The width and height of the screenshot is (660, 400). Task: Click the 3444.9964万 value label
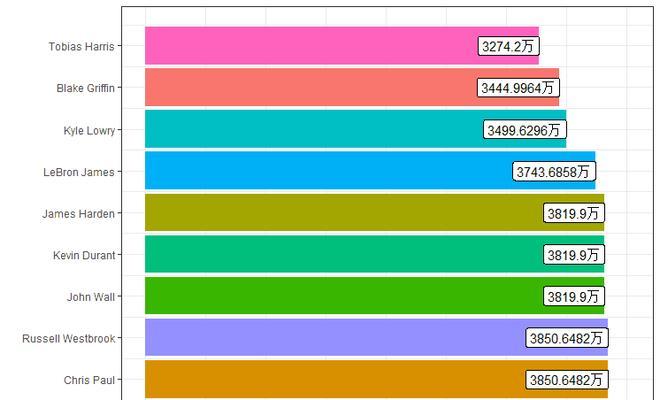[518, 88]
